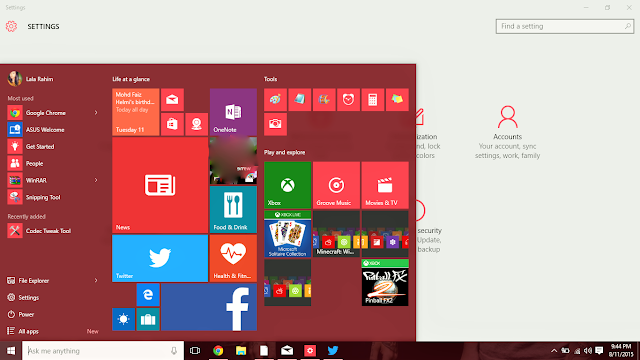Open Chrome from the taskbar
640x360 pixels.
coord(218,351)
